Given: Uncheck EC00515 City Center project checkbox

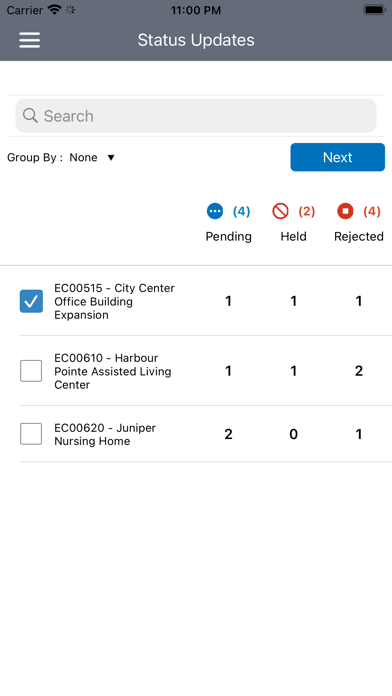Looking at the screenshot, I should pyautogui.click(x=31, y=301).
